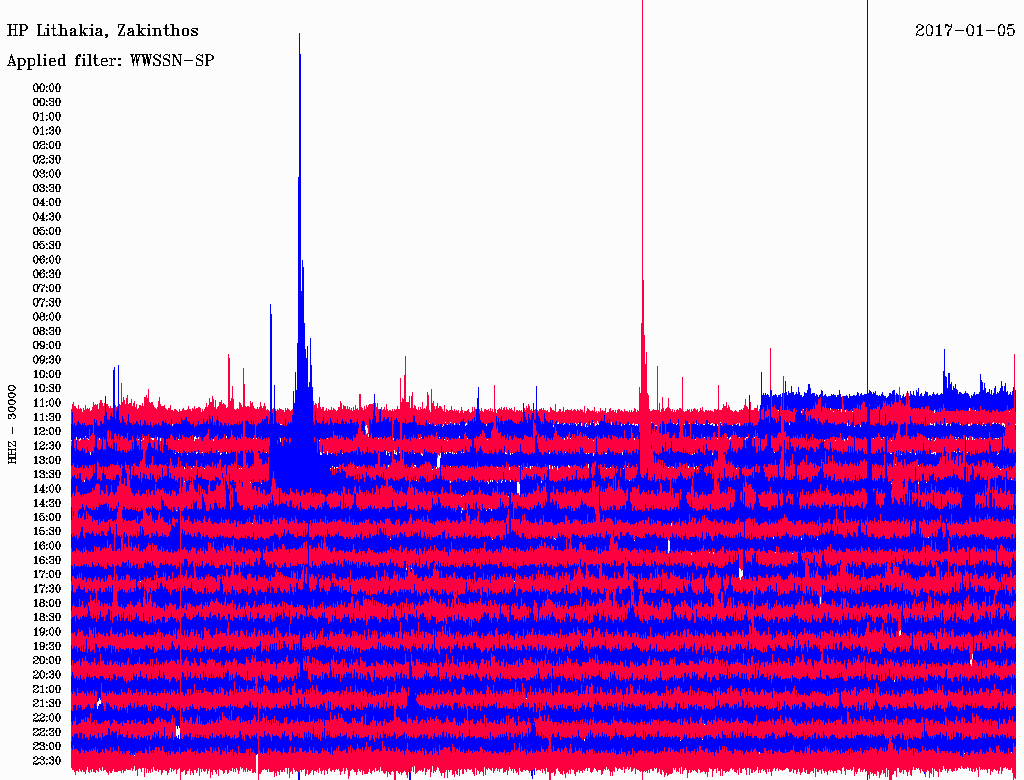Click the '05:30' time label

47,246
